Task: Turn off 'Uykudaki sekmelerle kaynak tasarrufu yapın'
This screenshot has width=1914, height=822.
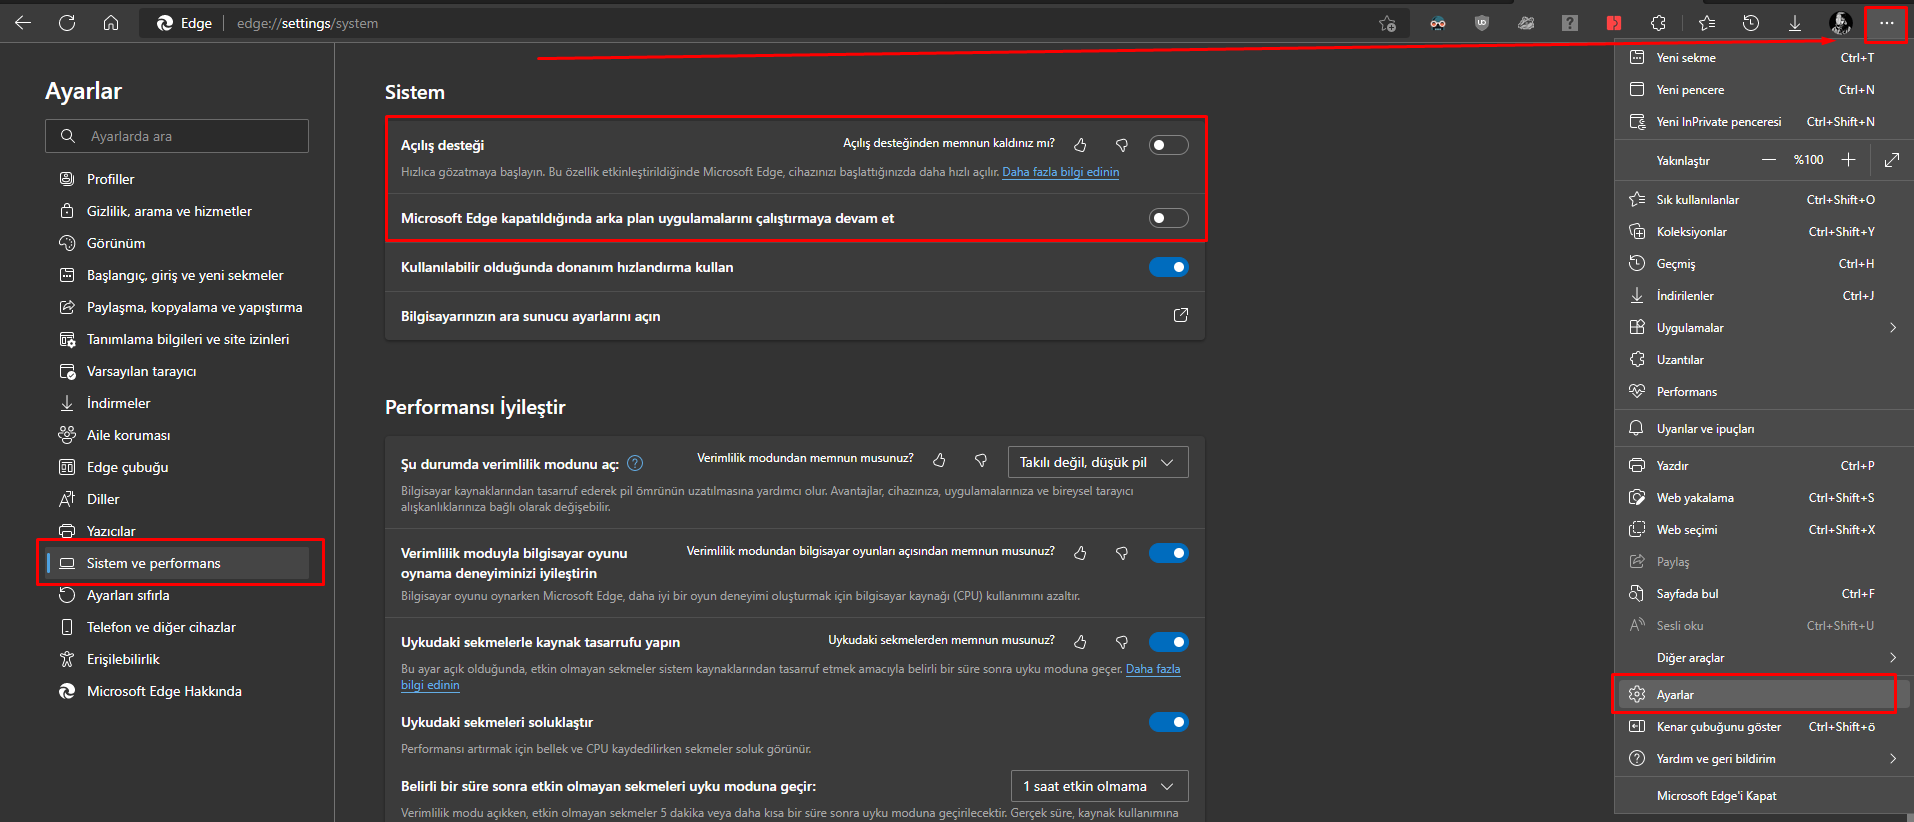Action: (1168, 642)
